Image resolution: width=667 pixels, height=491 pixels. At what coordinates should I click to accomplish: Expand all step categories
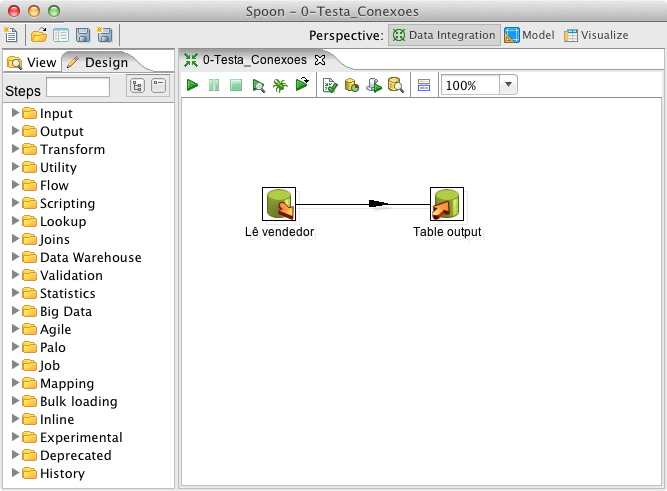tap(137, 86)
